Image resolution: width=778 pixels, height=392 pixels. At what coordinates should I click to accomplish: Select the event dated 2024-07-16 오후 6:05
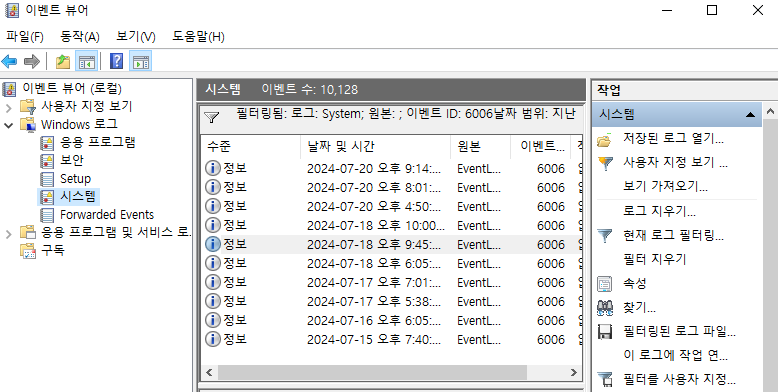[391, 321]
